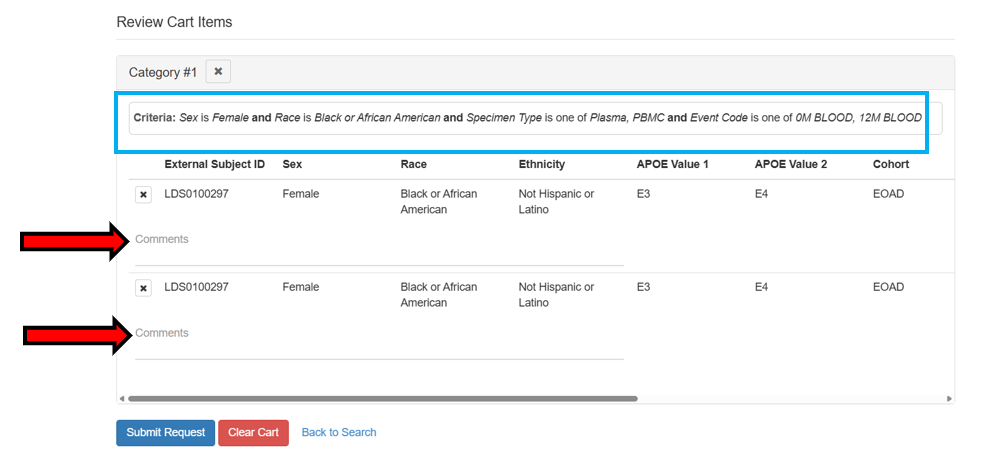Select the Ethnicity column header

point(541,164)
